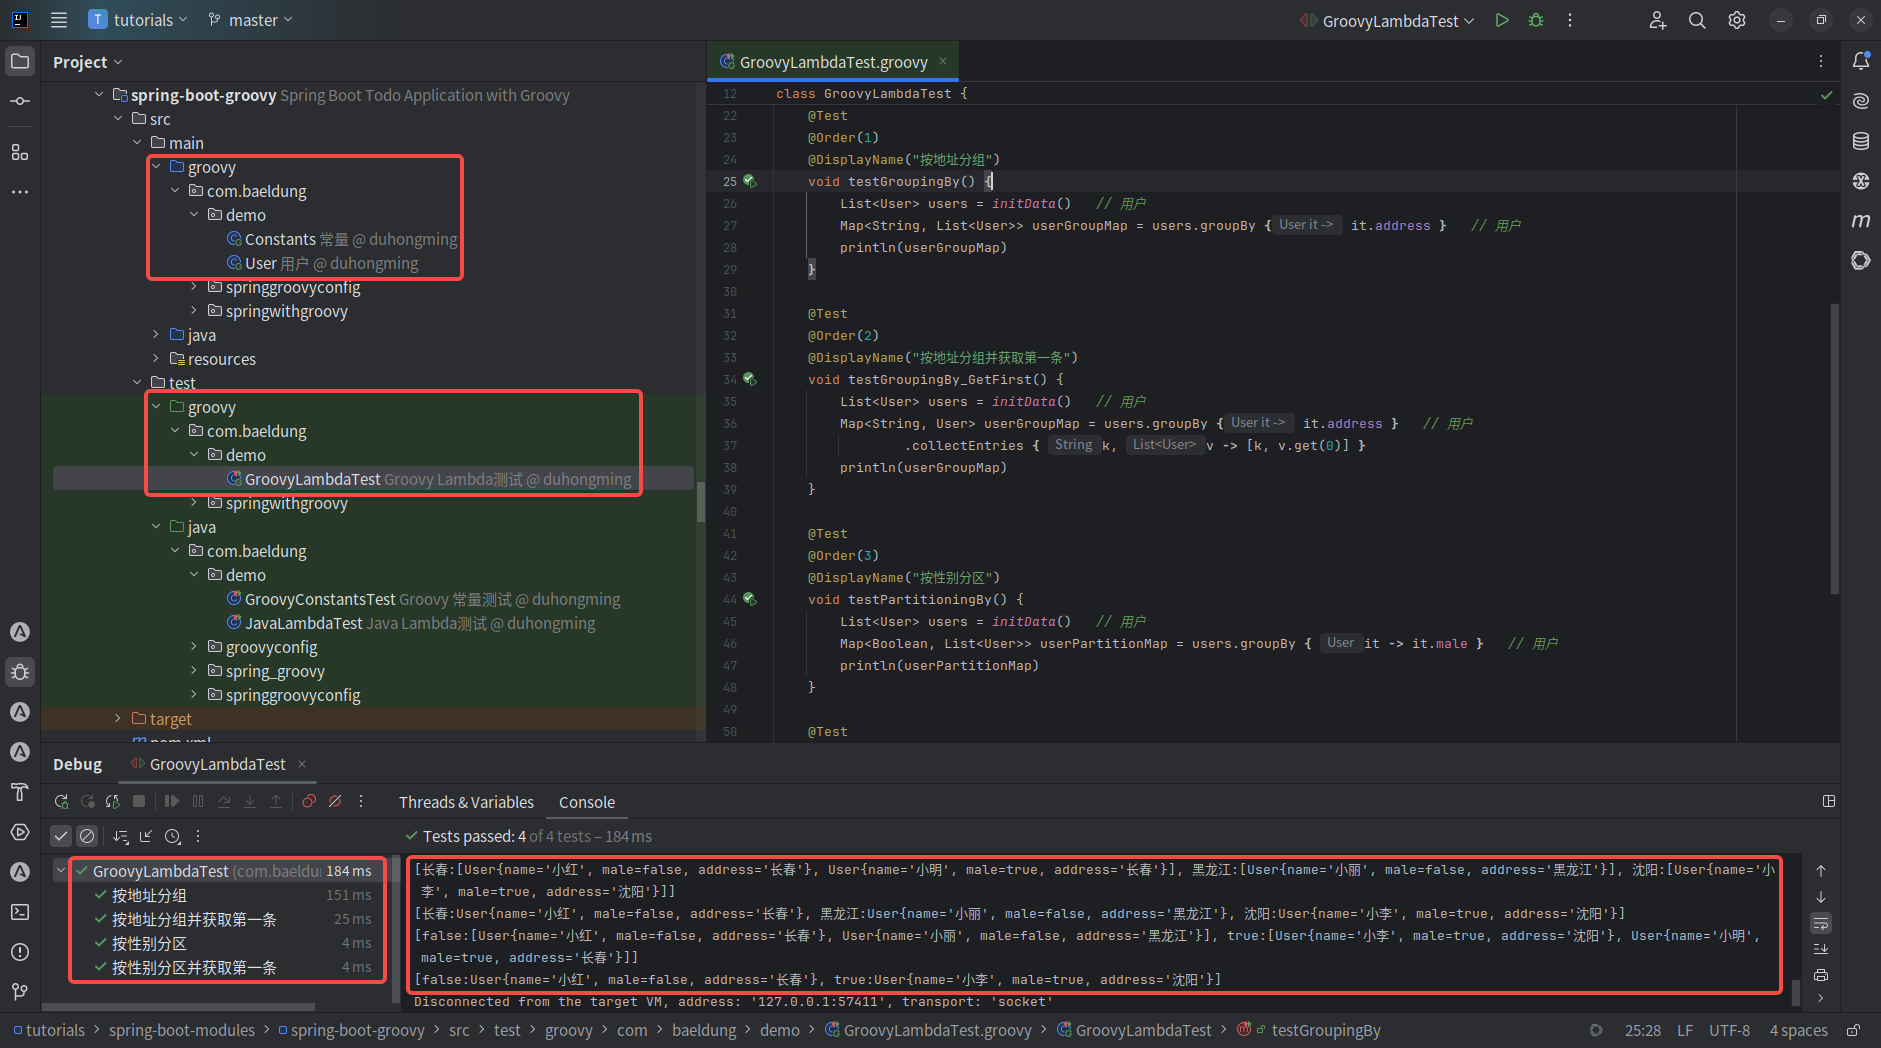Open the tutorials project dropdown

[x=138, y=20]
